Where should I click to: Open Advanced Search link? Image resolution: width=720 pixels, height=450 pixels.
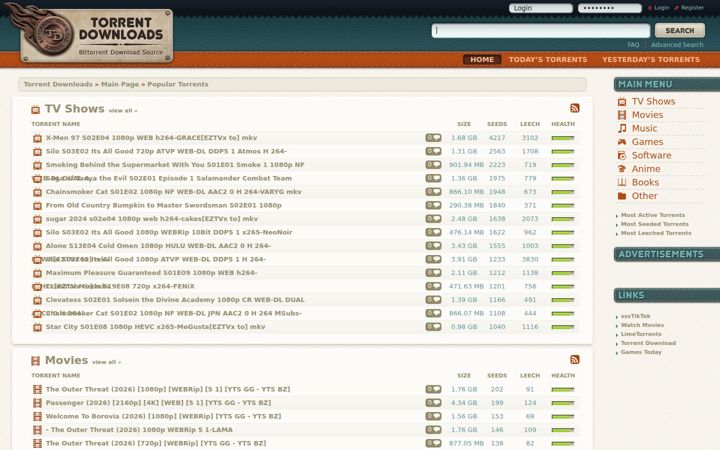tap(677, 45)
